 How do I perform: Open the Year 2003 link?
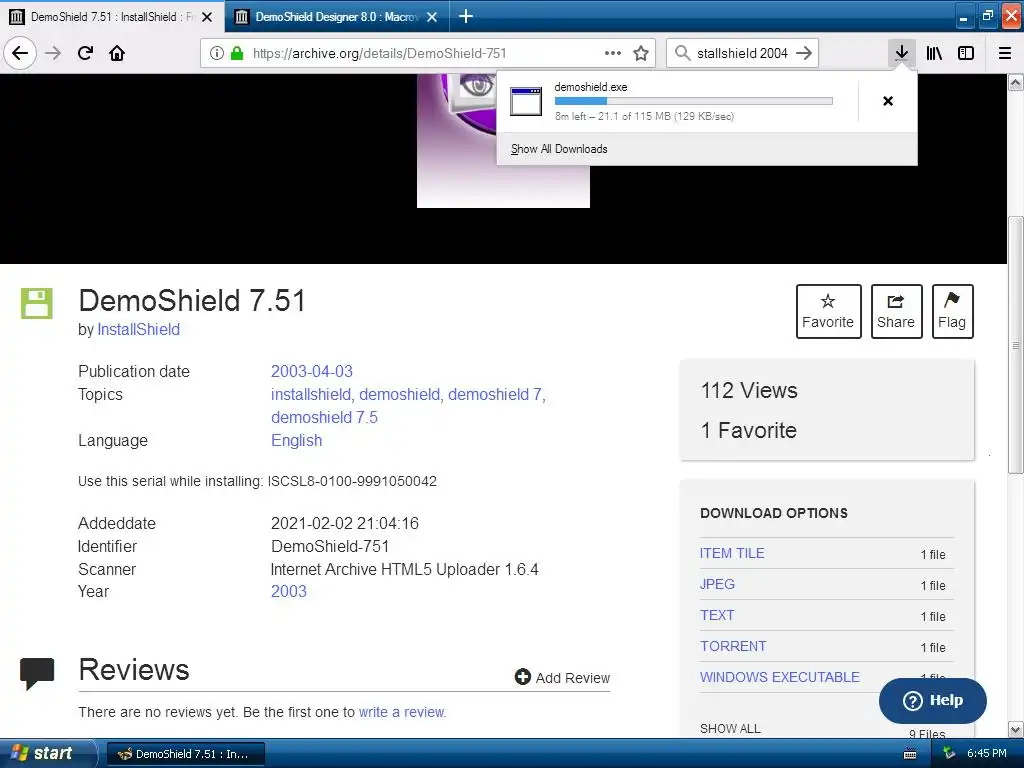[x=289, y=591]
